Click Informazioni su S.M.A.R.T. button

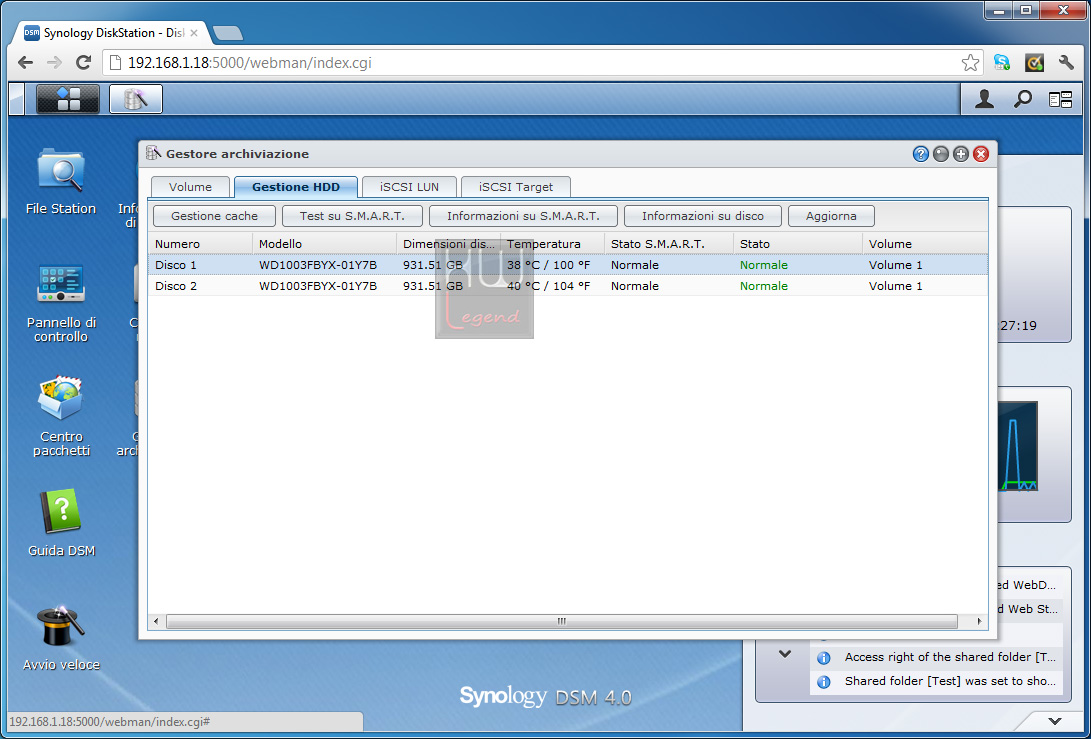(523, 216)
